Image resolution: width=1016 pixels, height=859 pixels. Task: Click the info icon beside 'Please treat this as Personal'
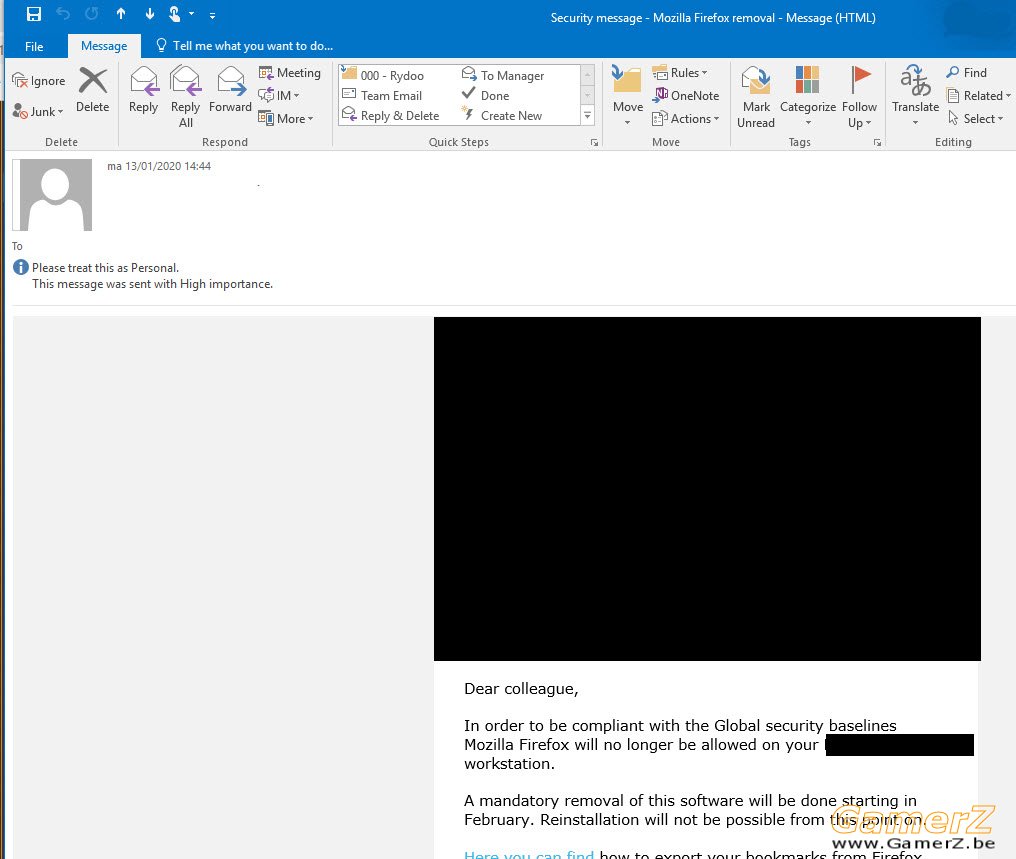[x=21, y=267]
